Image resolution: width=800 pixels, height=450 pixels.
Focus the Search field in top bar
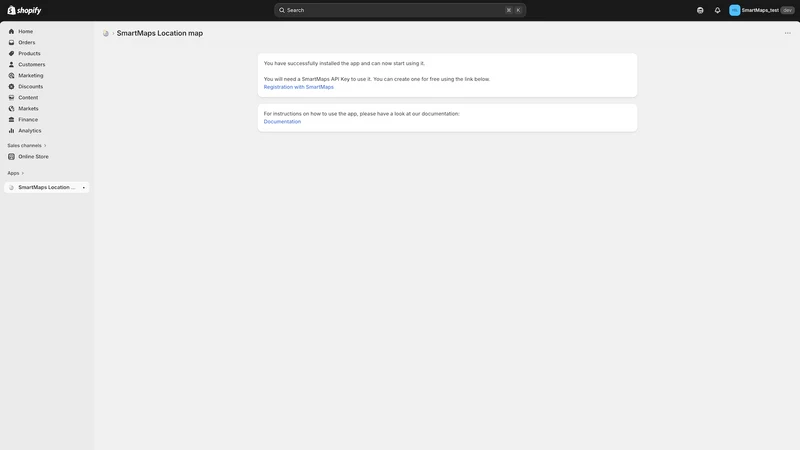click(399, 10)
